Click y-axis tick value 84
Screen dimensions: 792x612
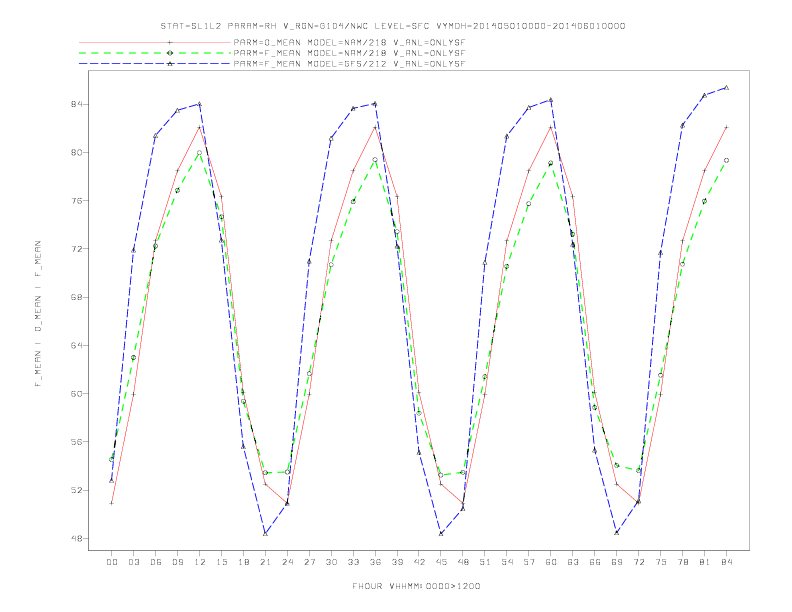[76, 104]
